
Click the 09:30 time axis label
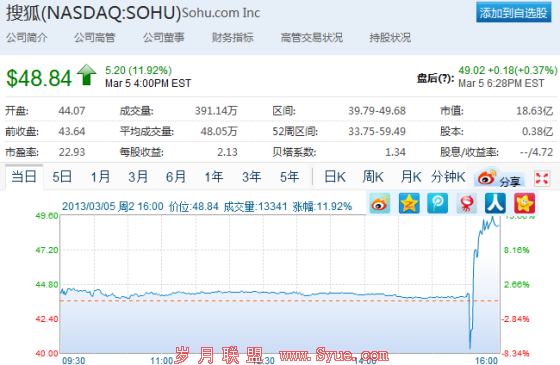pos(74,360)
